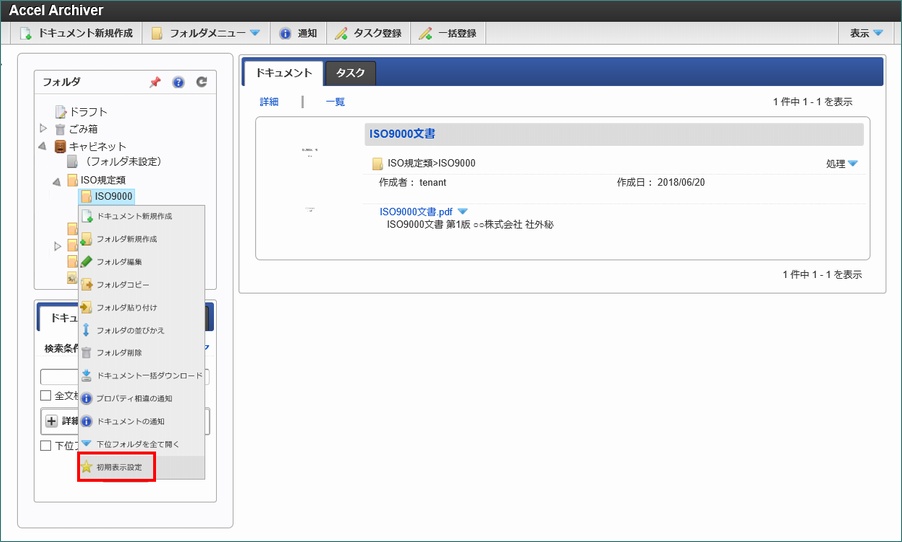
Task: Click the ドキュメント新規作成 toolbar button
Action: pyautogui.click(x=77, y=33)
